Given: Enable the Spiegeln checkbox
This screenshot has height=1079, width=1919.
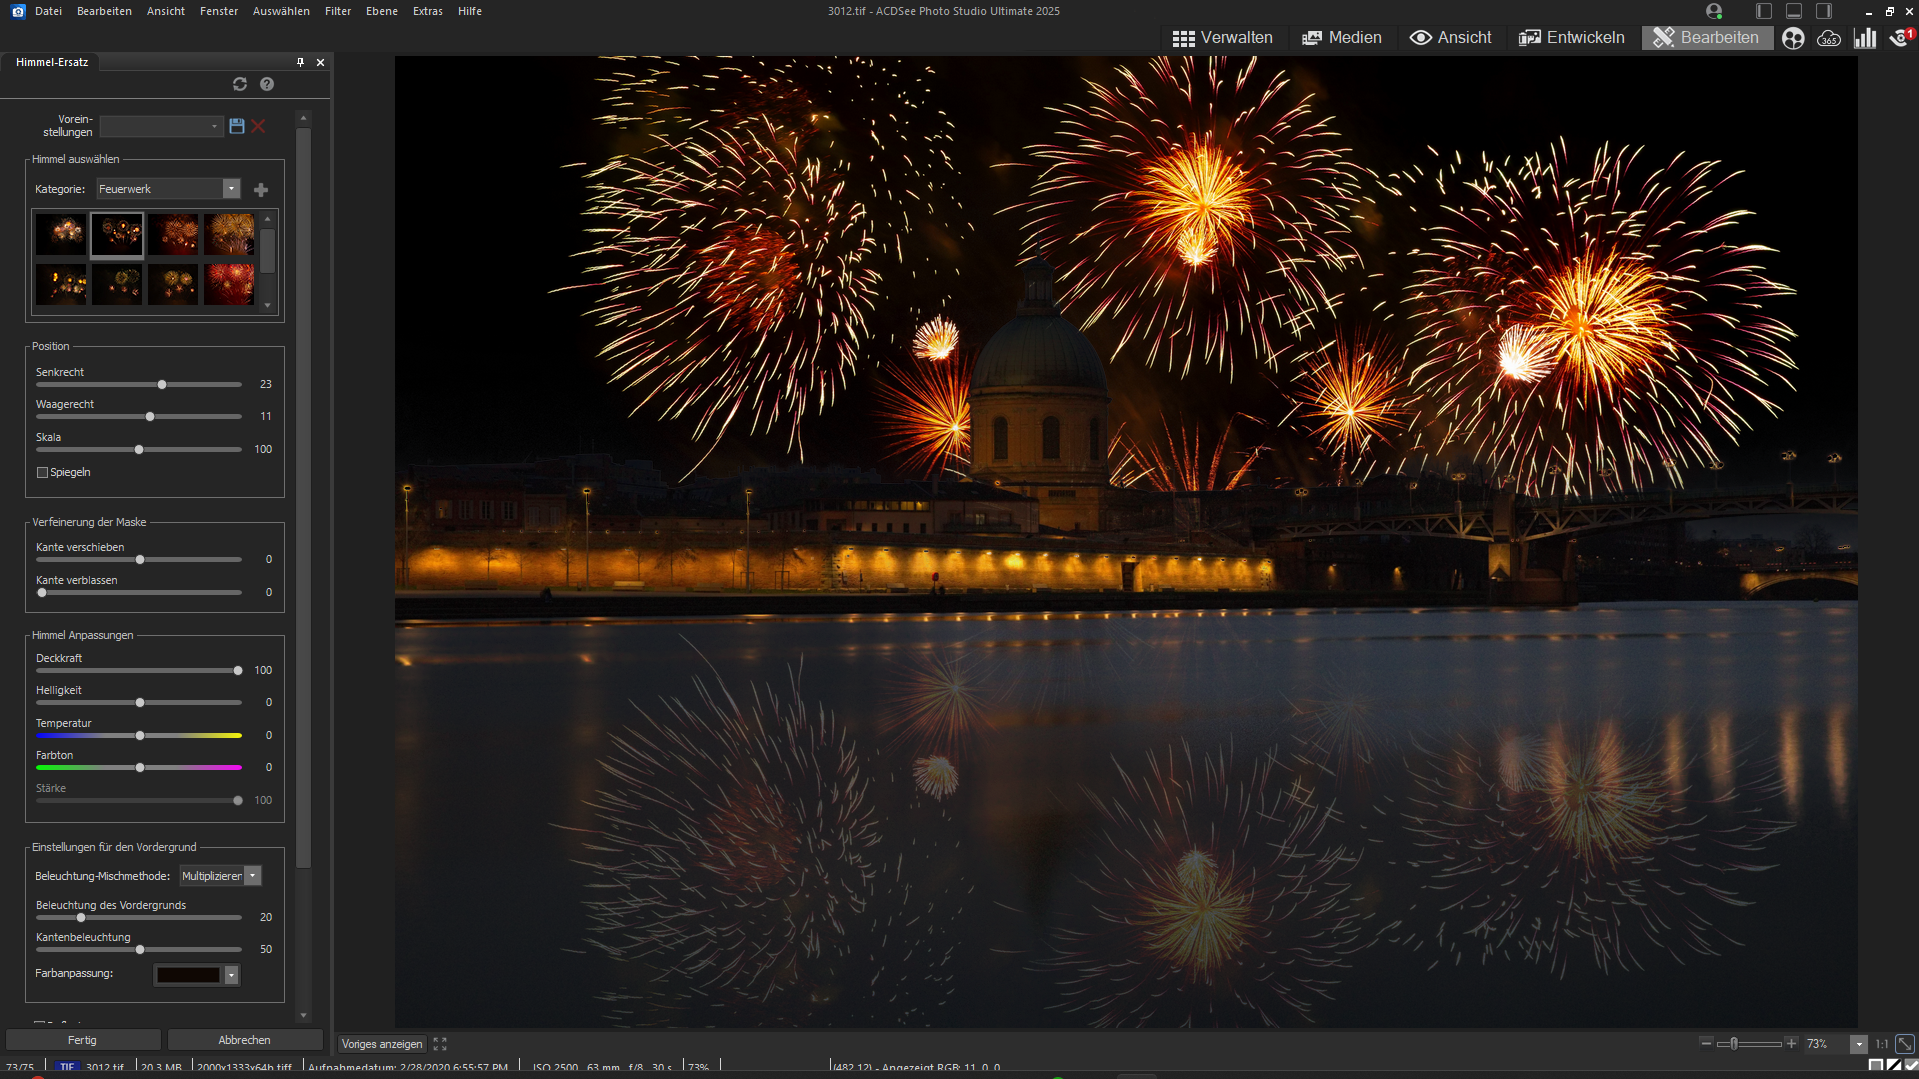Looking at the screenshot, I should point(42,473).
